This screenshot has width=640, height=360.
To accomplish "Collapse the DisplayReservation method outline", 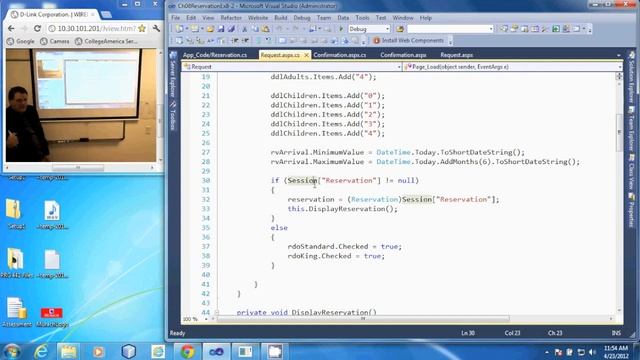I will coord(217,312).
